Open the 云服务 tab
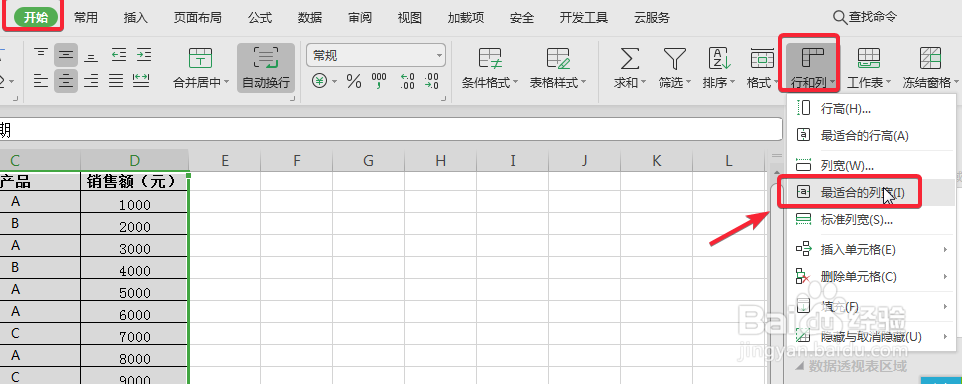Screen dimensions: 962x384 [x=652, y=18]
